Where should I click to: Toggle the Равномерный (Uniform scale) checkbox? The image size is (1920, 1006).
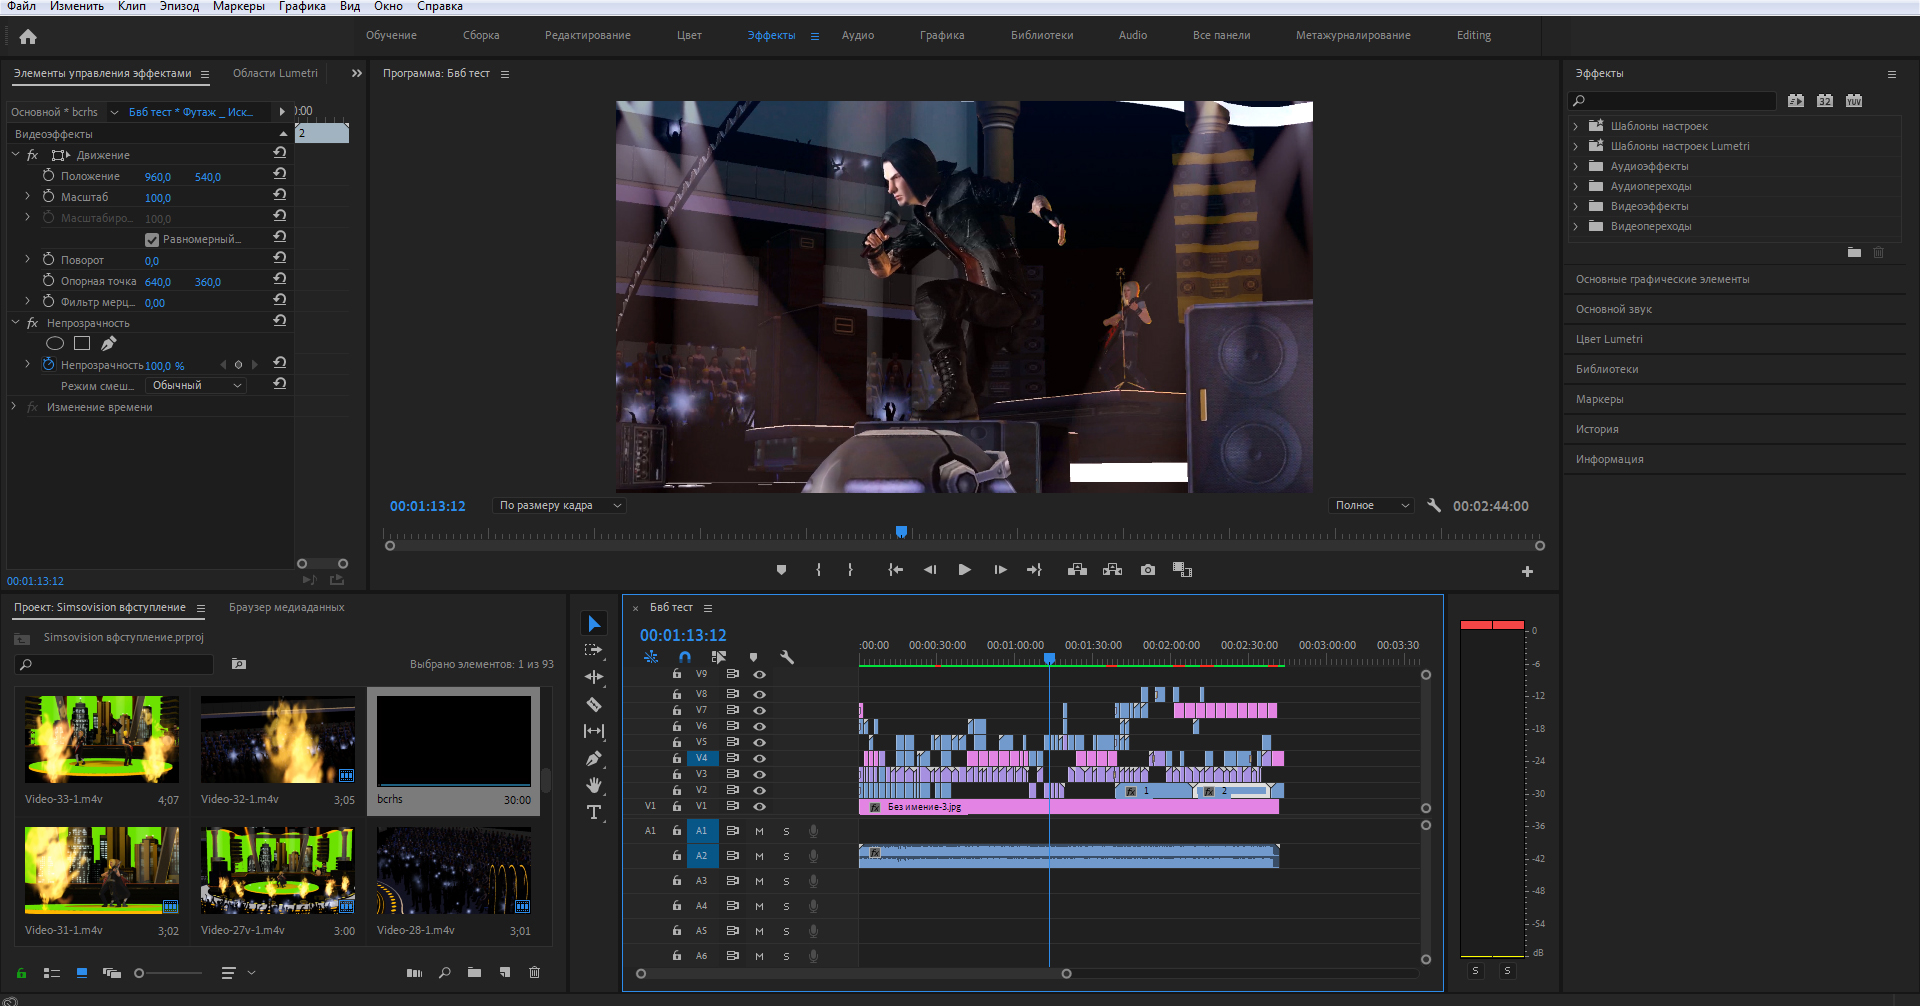tap(152, 240)
